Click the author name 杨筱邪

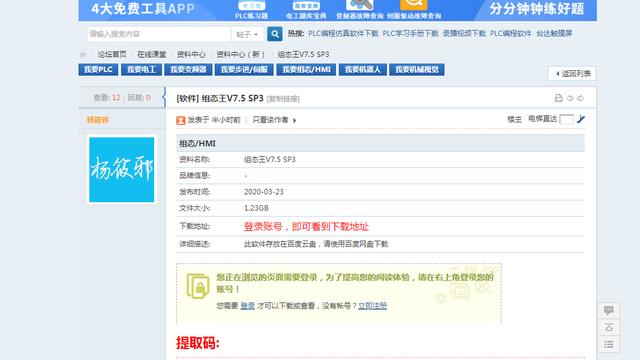tap(98, 120)
